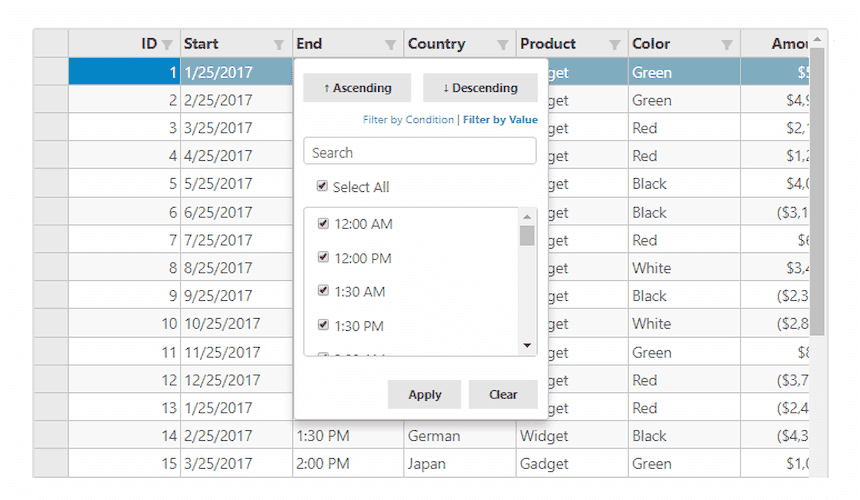Click the Clear filter button

coord(503,394)
